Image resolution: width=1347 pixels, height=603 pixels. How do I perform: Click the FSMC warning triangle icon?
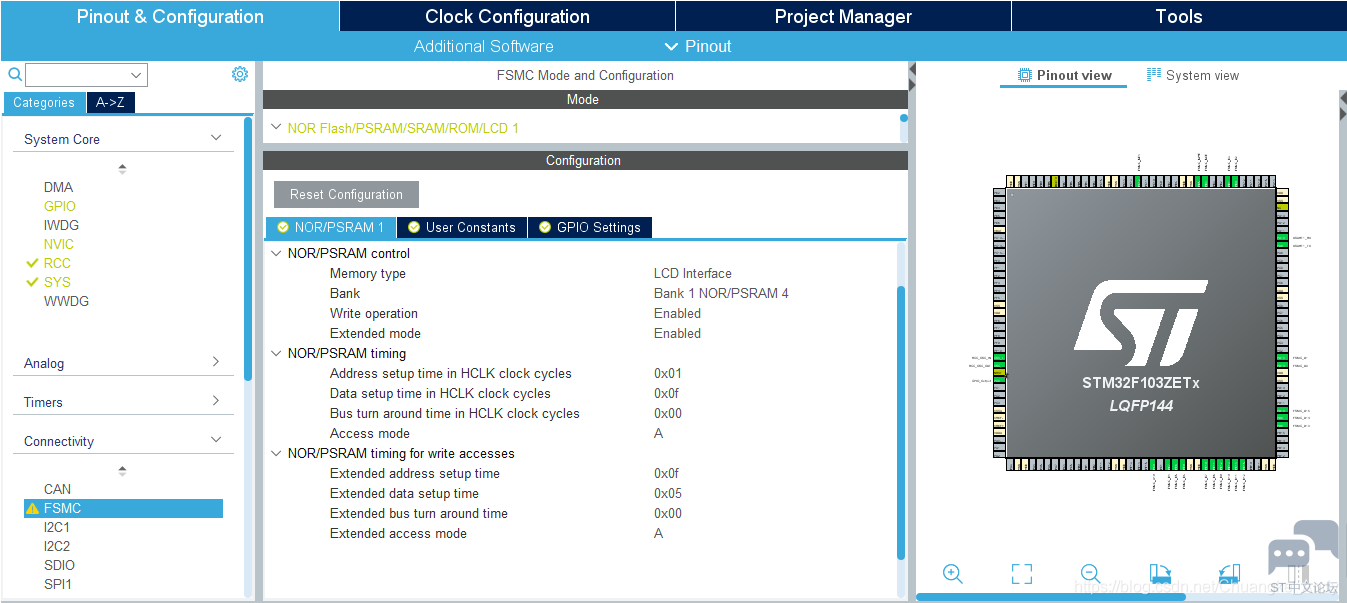point(32,508)
